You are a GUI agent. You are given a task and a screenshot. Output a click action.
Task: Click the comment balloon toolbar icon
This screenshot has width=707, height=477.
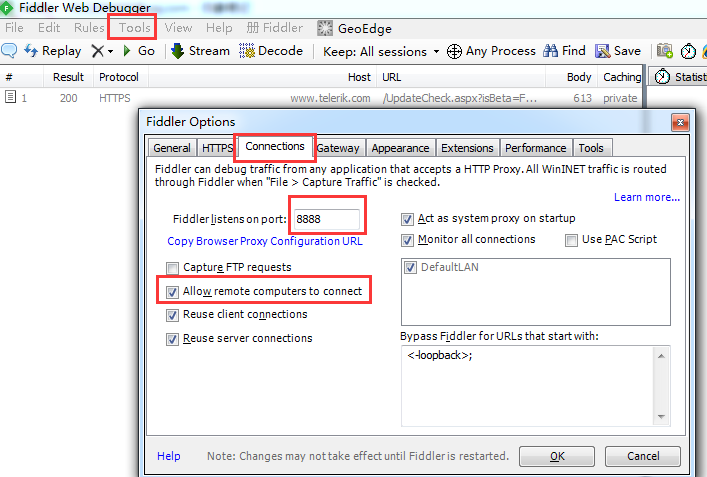(9, 50)
